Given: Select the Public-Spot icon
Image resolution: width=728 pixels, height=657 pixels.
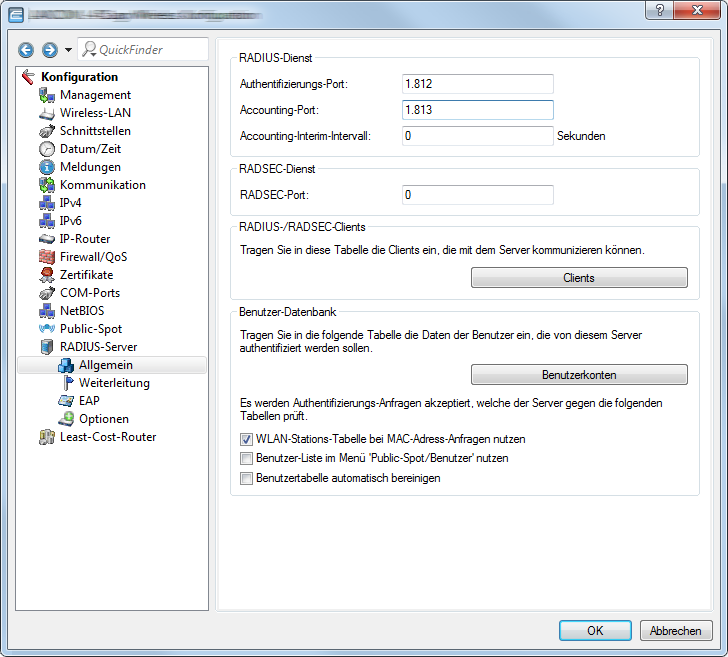Looking at the screenshot, I should (x=46, y=329).
